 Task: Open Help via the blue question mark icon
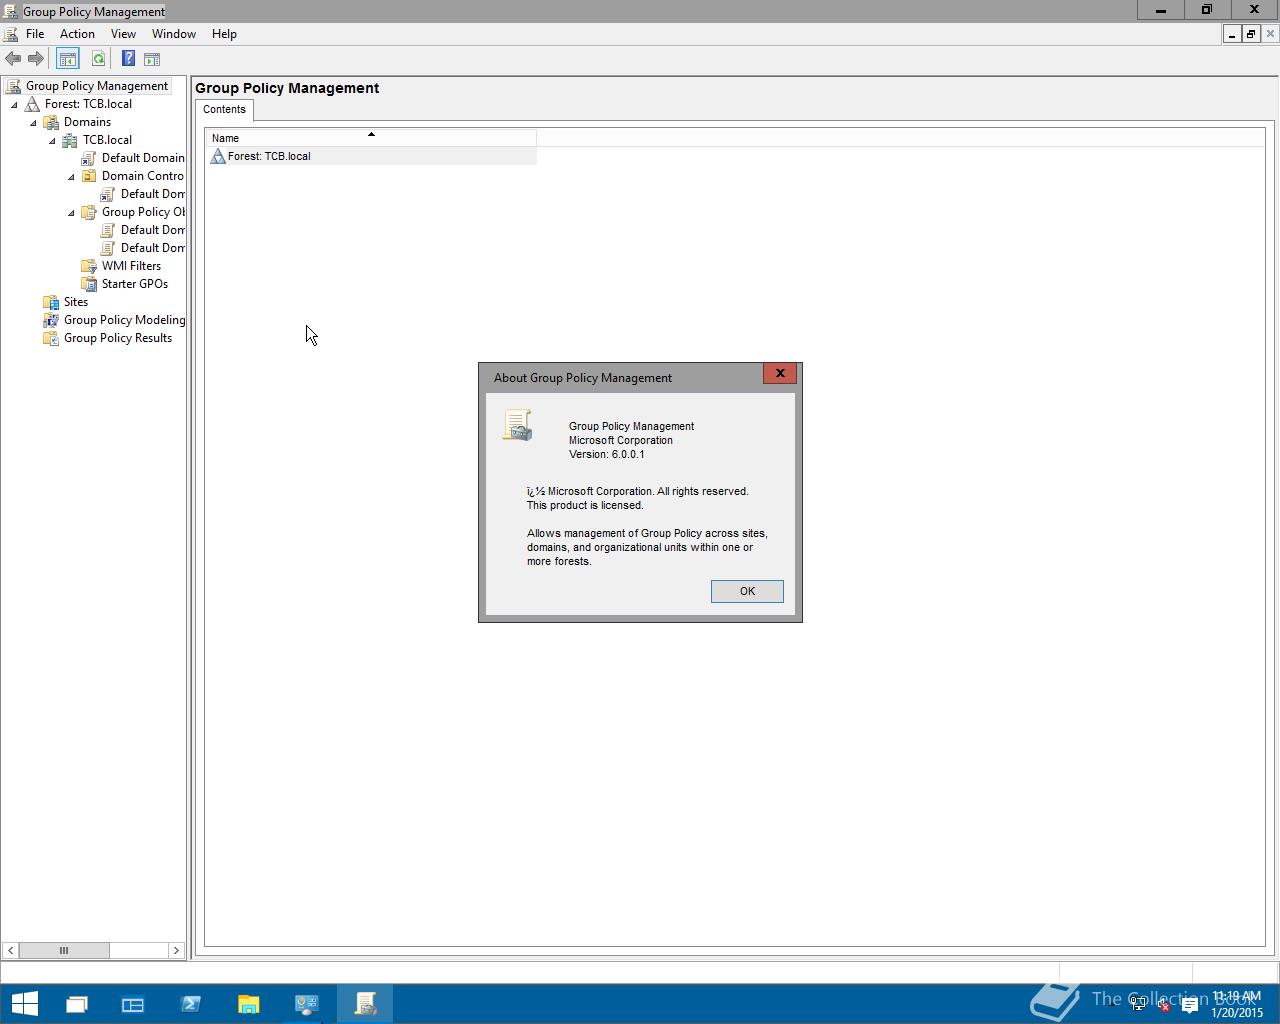coord(128,59)
